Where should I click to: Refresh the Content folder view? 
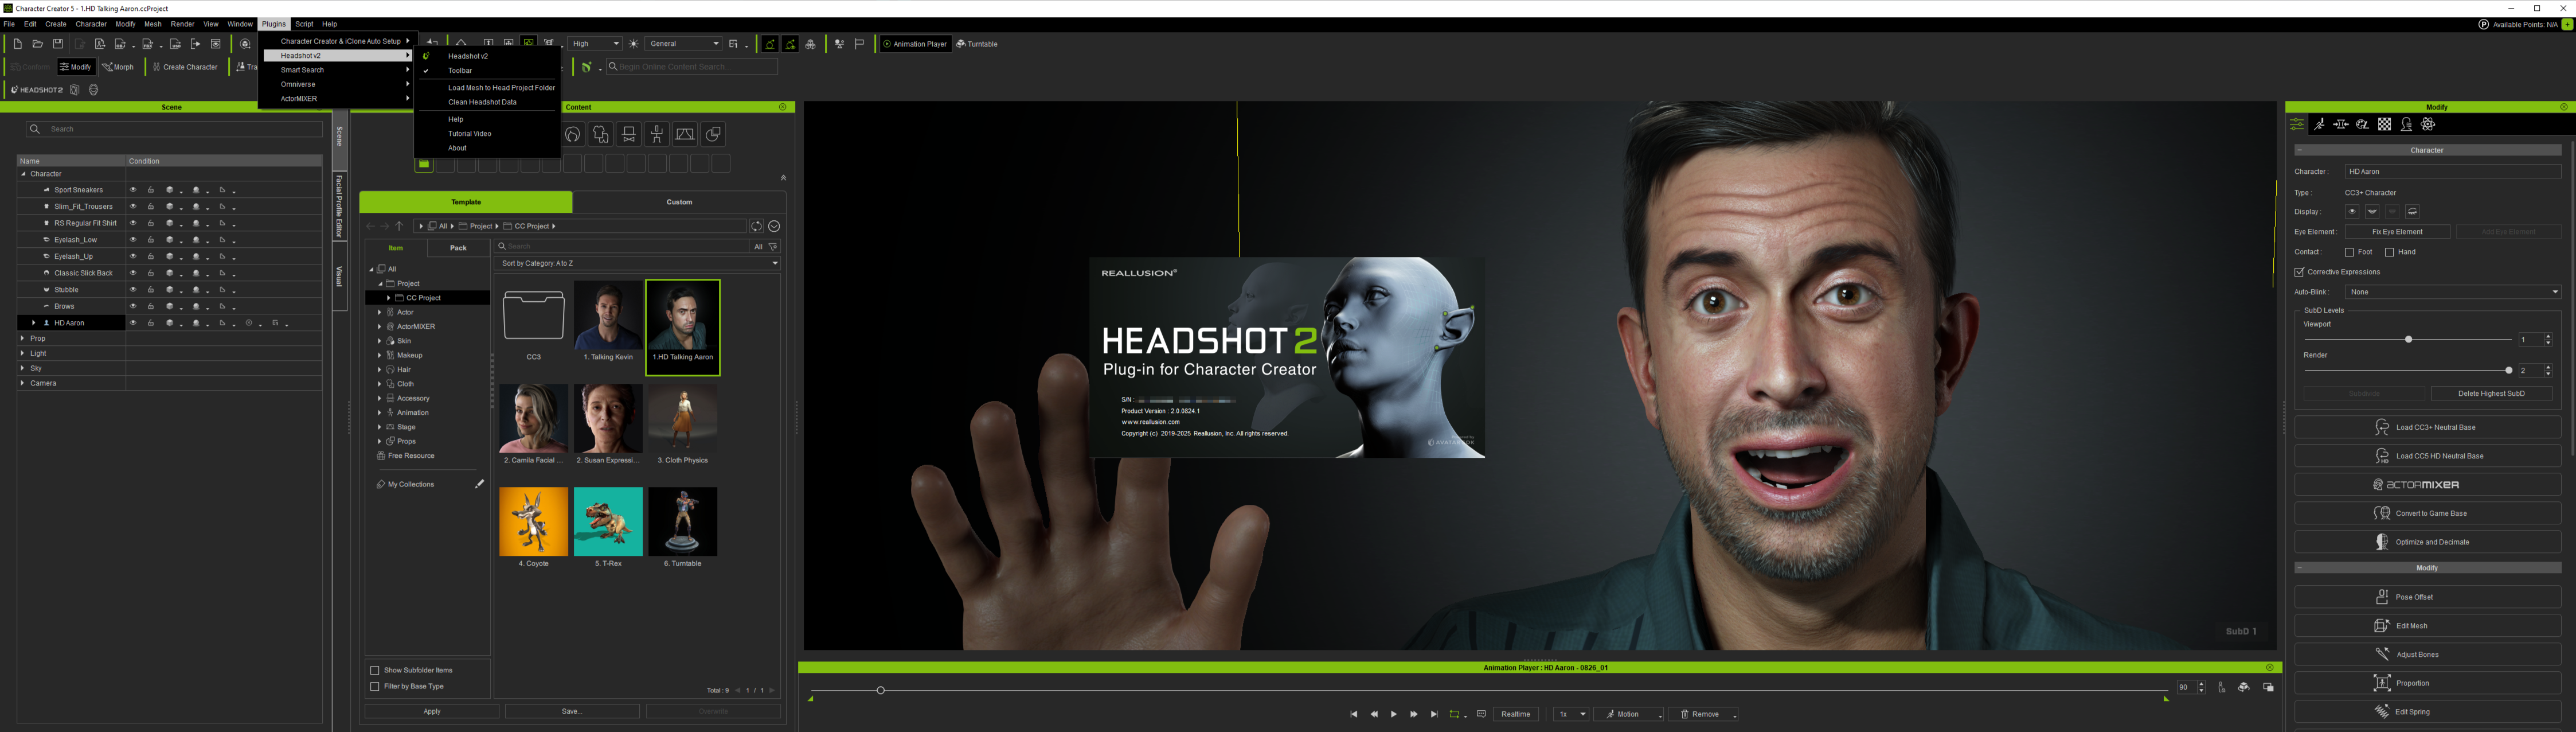(757, 226)
